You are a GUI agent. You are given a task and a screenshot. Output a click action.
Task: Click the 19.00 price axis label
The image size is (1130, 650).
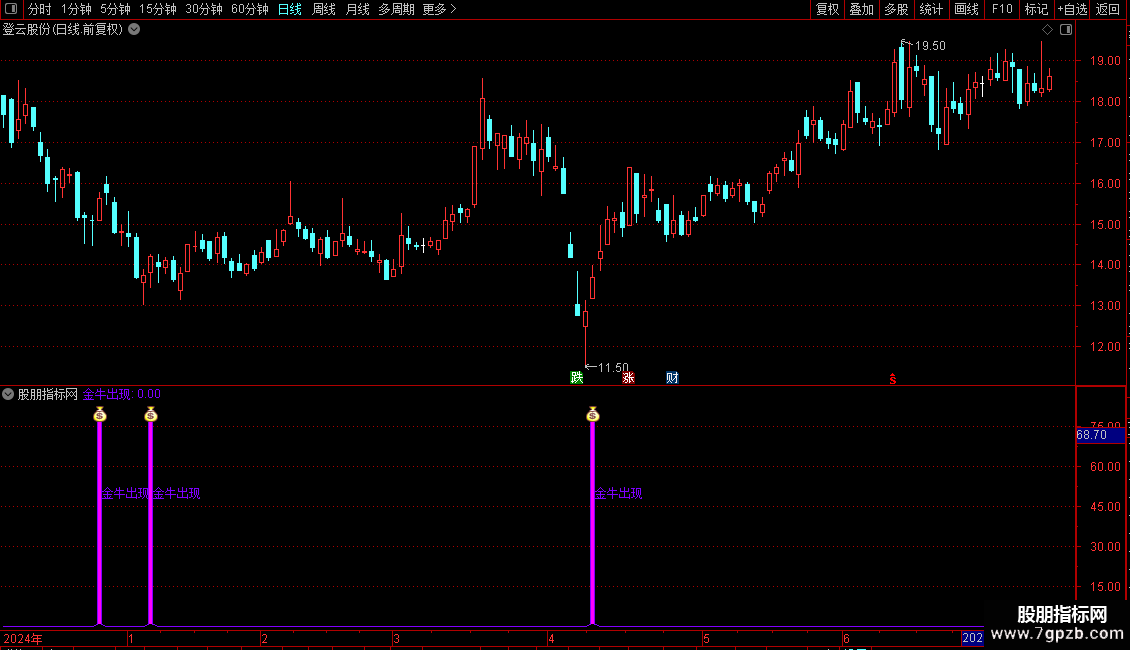tap(1105, 61)
